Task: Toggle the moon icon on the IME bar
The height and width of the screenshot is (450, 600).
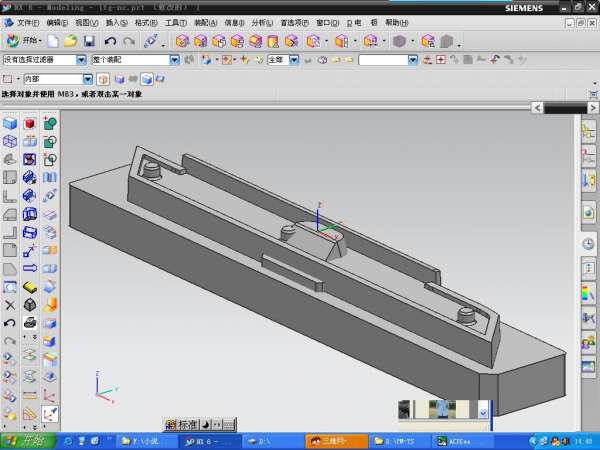Action: click(205, 424)
